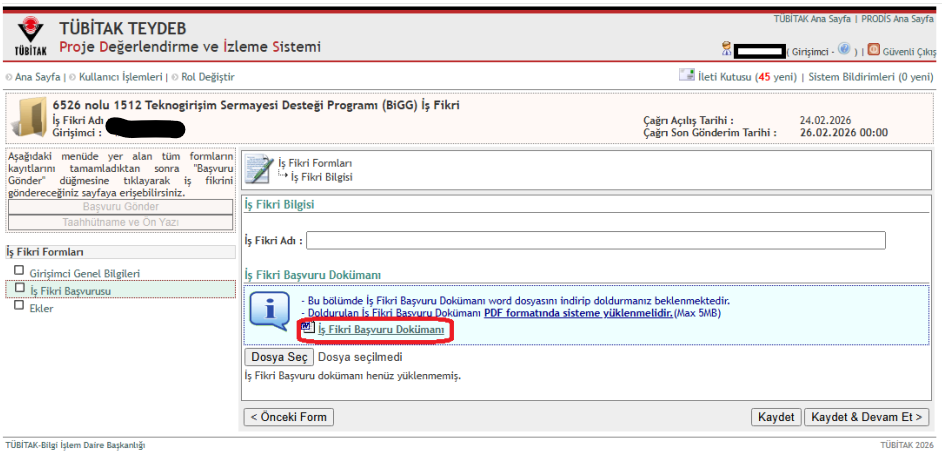Download the İş Fikri Başvuru Dokümanı link
The width and height of the screenshot is (942, 455).
pos(381,329)
